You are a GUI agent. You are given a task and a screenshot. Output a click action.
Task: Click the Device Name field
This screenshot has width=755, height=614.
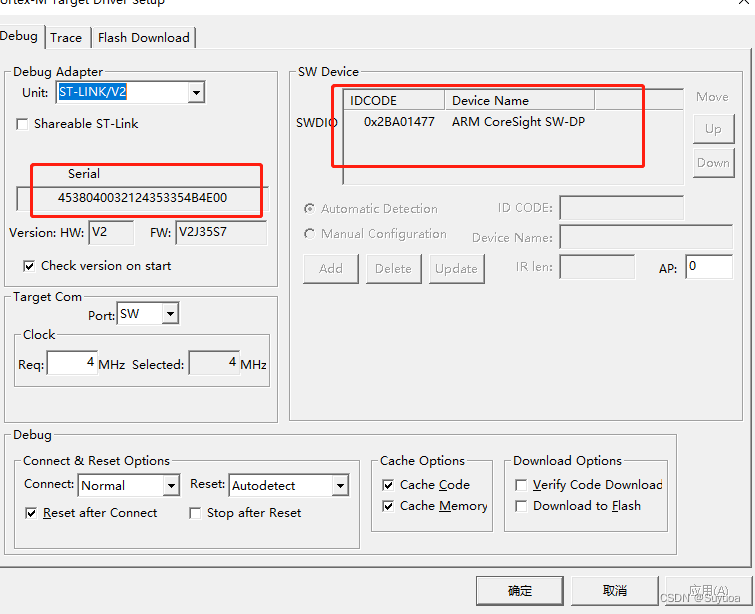646,237
